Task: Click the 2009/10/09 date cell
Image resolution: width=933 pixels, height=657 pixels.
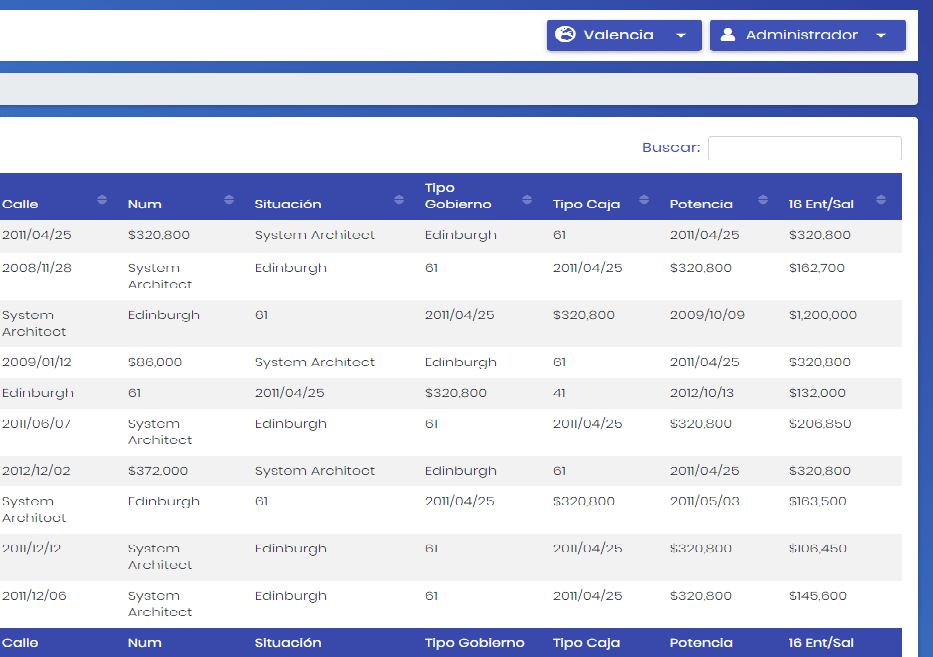Action: coord(707,315)
